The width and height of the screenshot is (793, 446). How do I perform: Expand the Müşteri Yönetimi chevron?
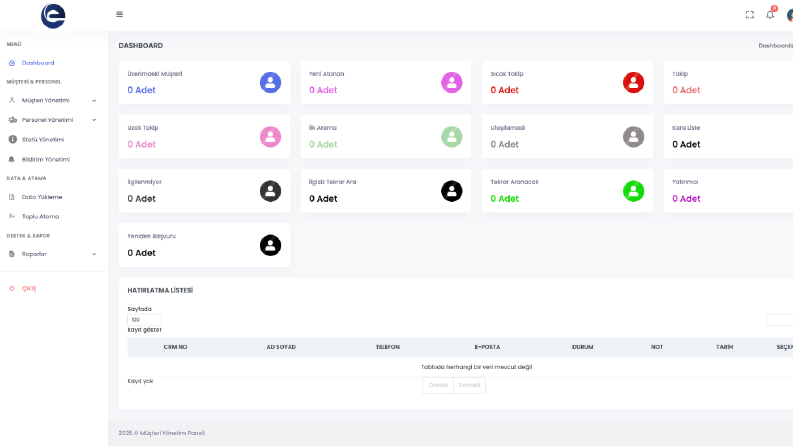[x=94, y=101]
